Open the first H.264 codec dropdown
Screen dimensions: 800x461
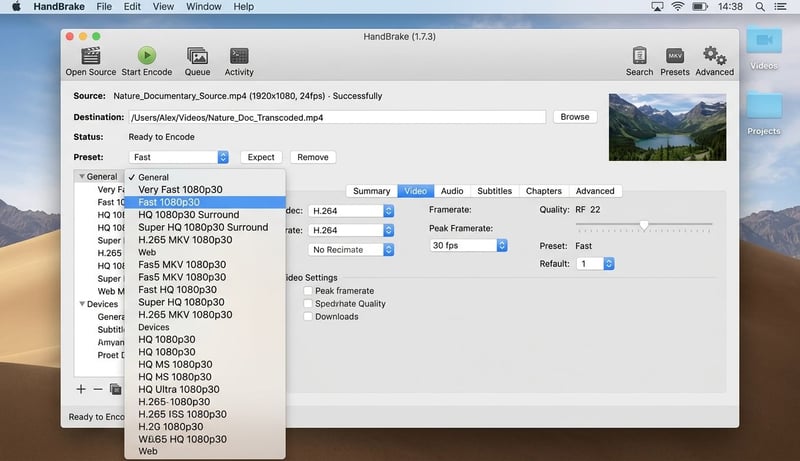click(351, 211)
